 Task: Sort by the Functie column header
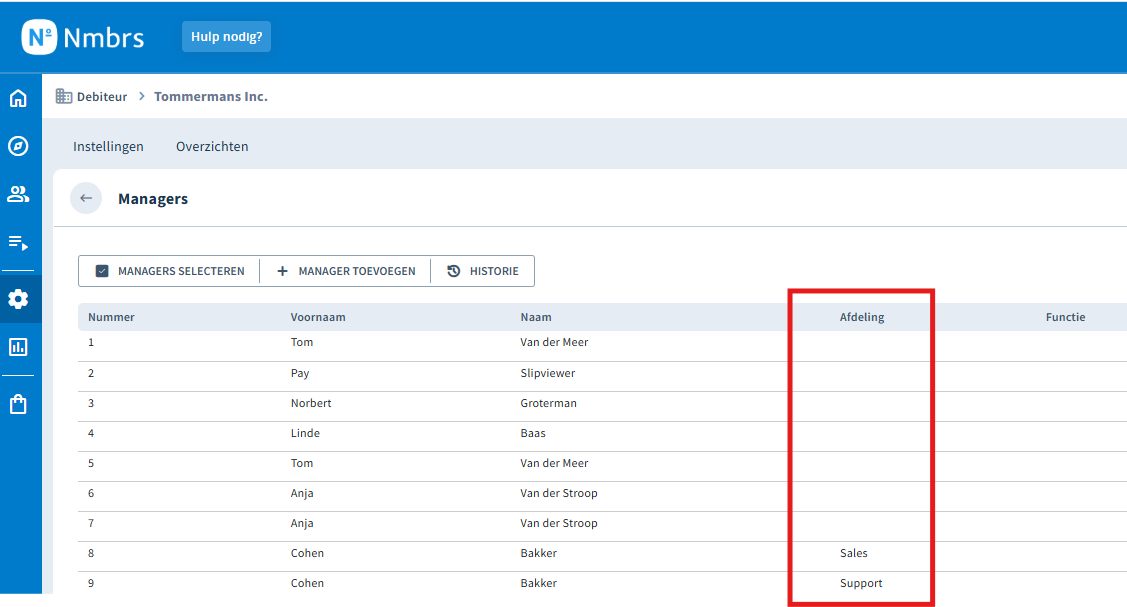1065,317
